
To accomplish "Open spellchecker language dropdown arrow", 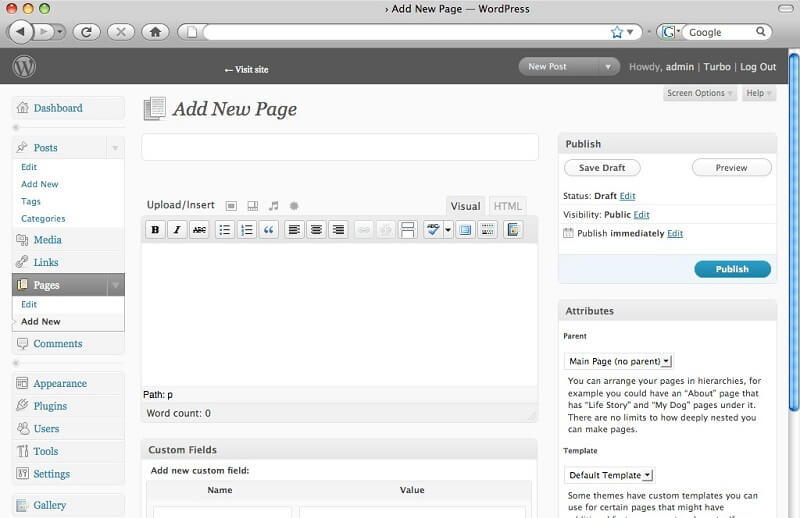I will (448, 230).
